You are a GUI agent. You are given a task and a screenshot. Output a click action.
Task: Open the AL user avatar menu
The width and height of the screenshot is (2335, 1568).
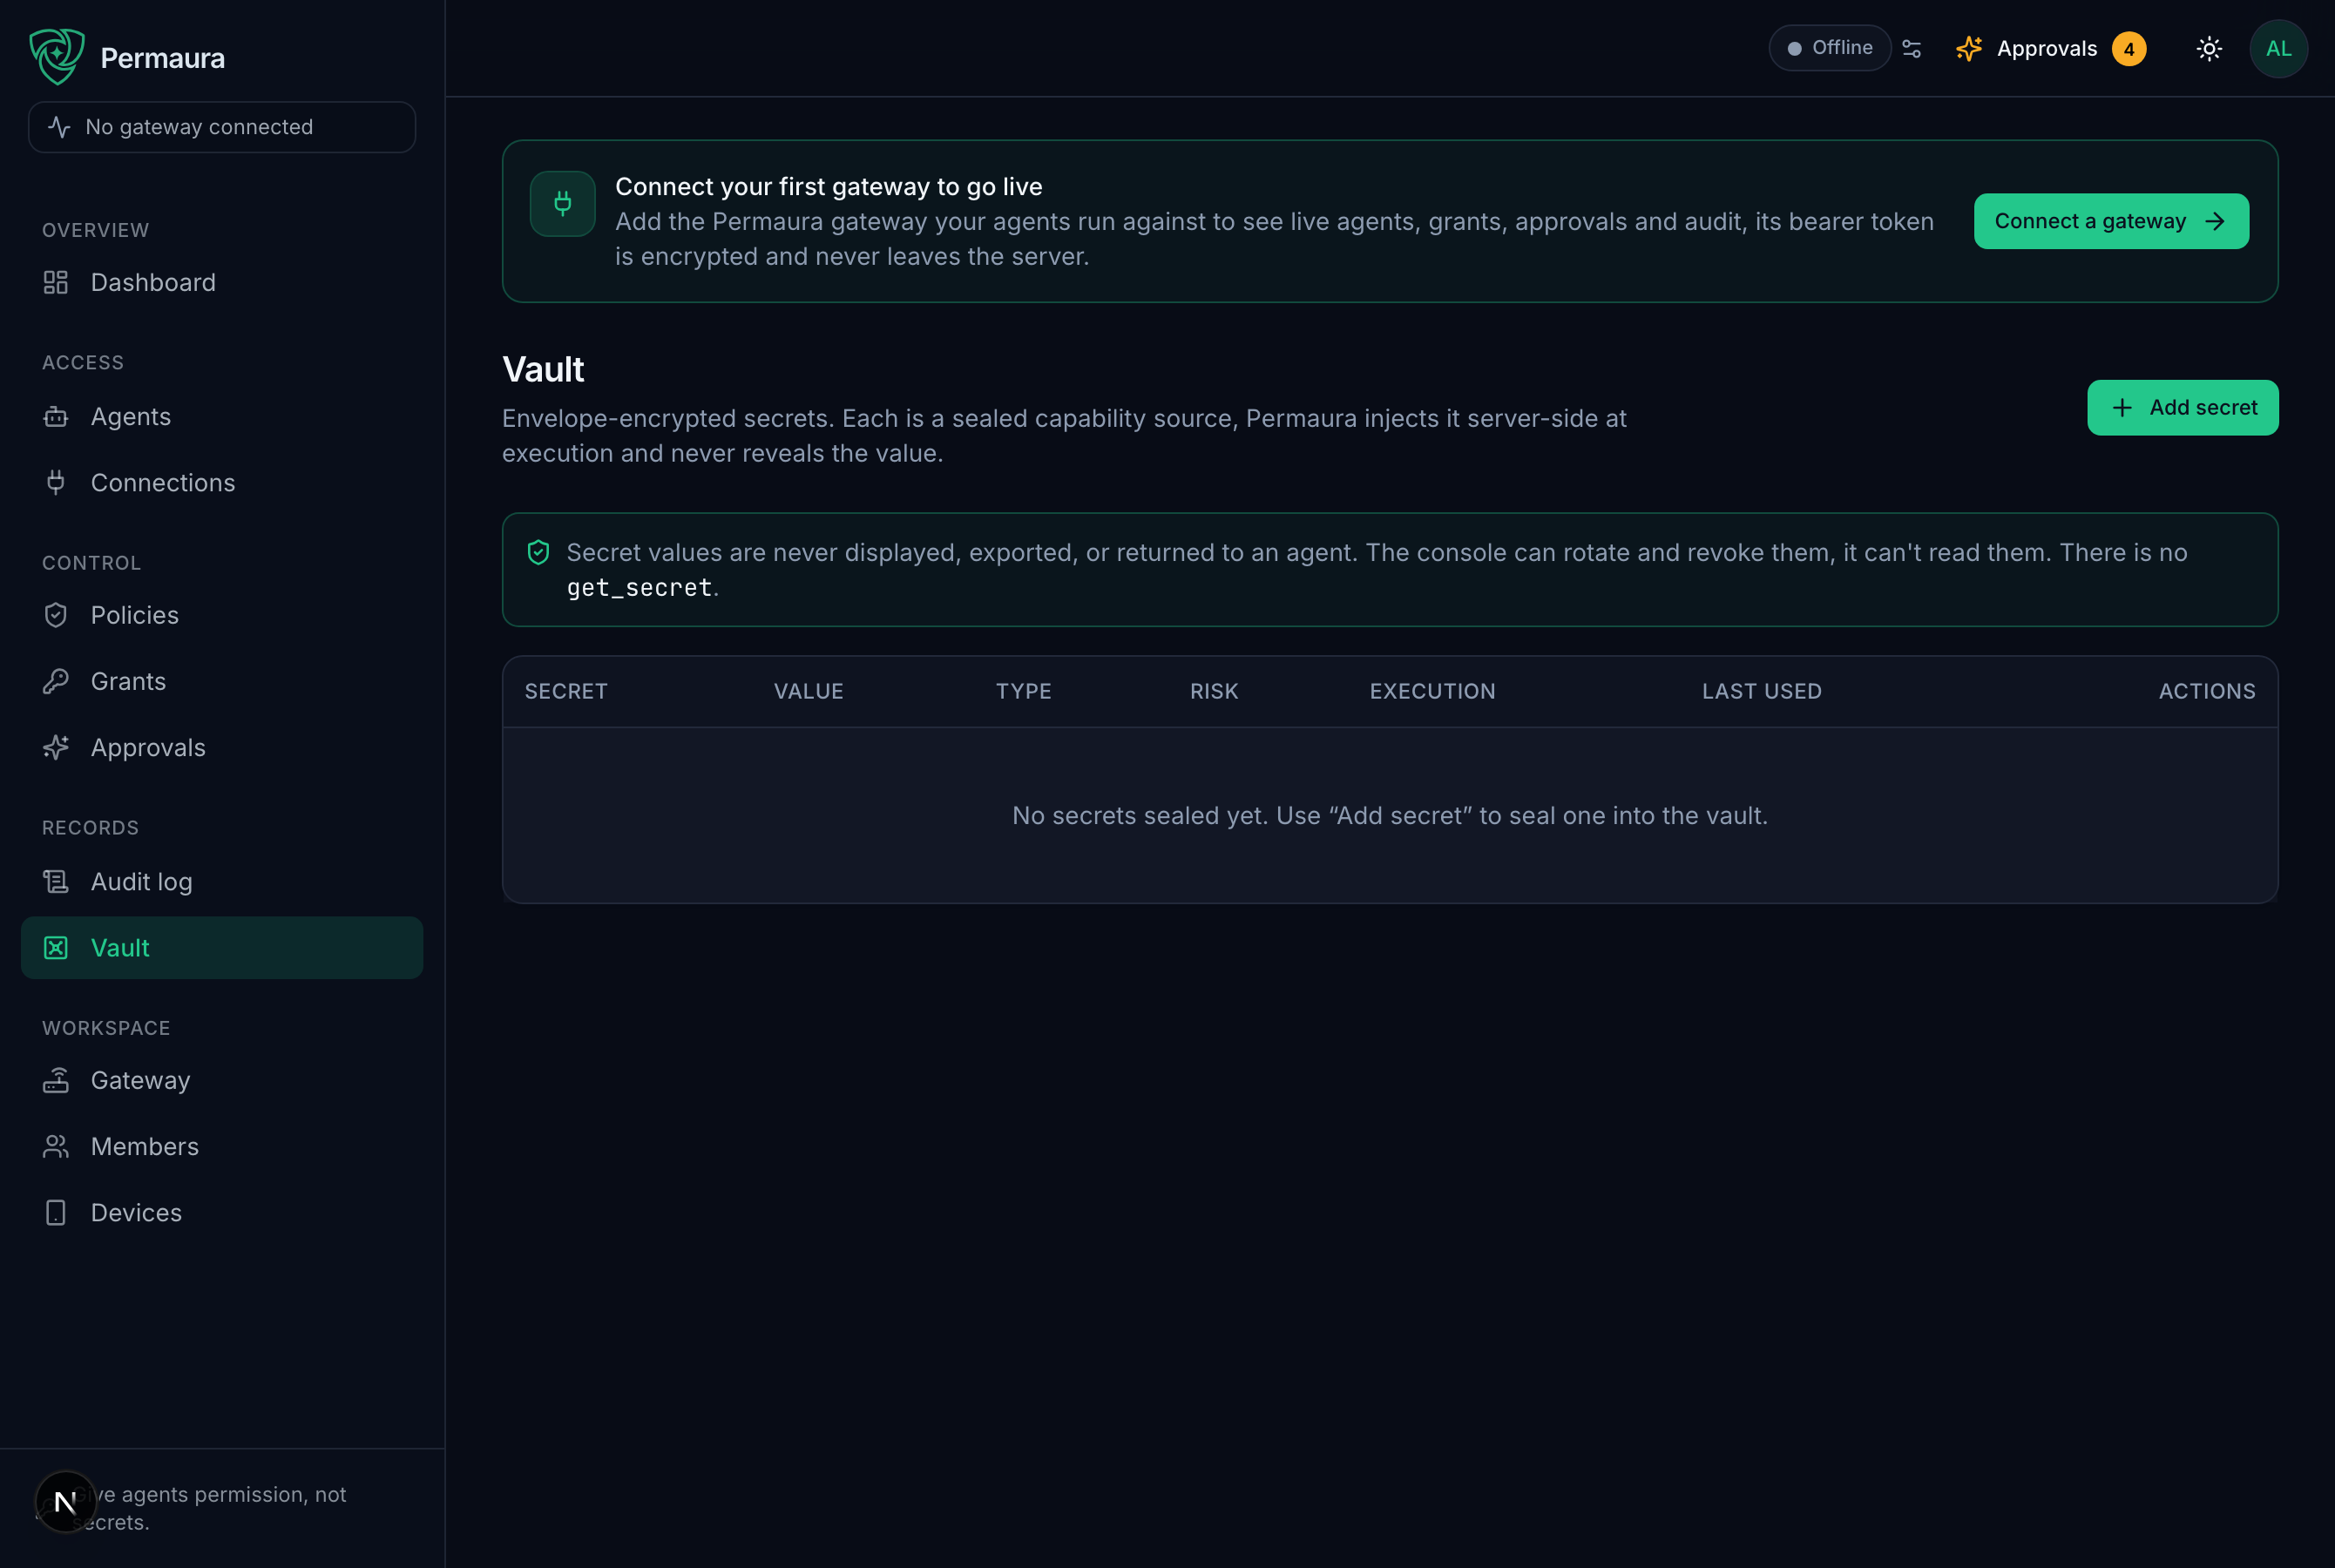[2278, 49]
